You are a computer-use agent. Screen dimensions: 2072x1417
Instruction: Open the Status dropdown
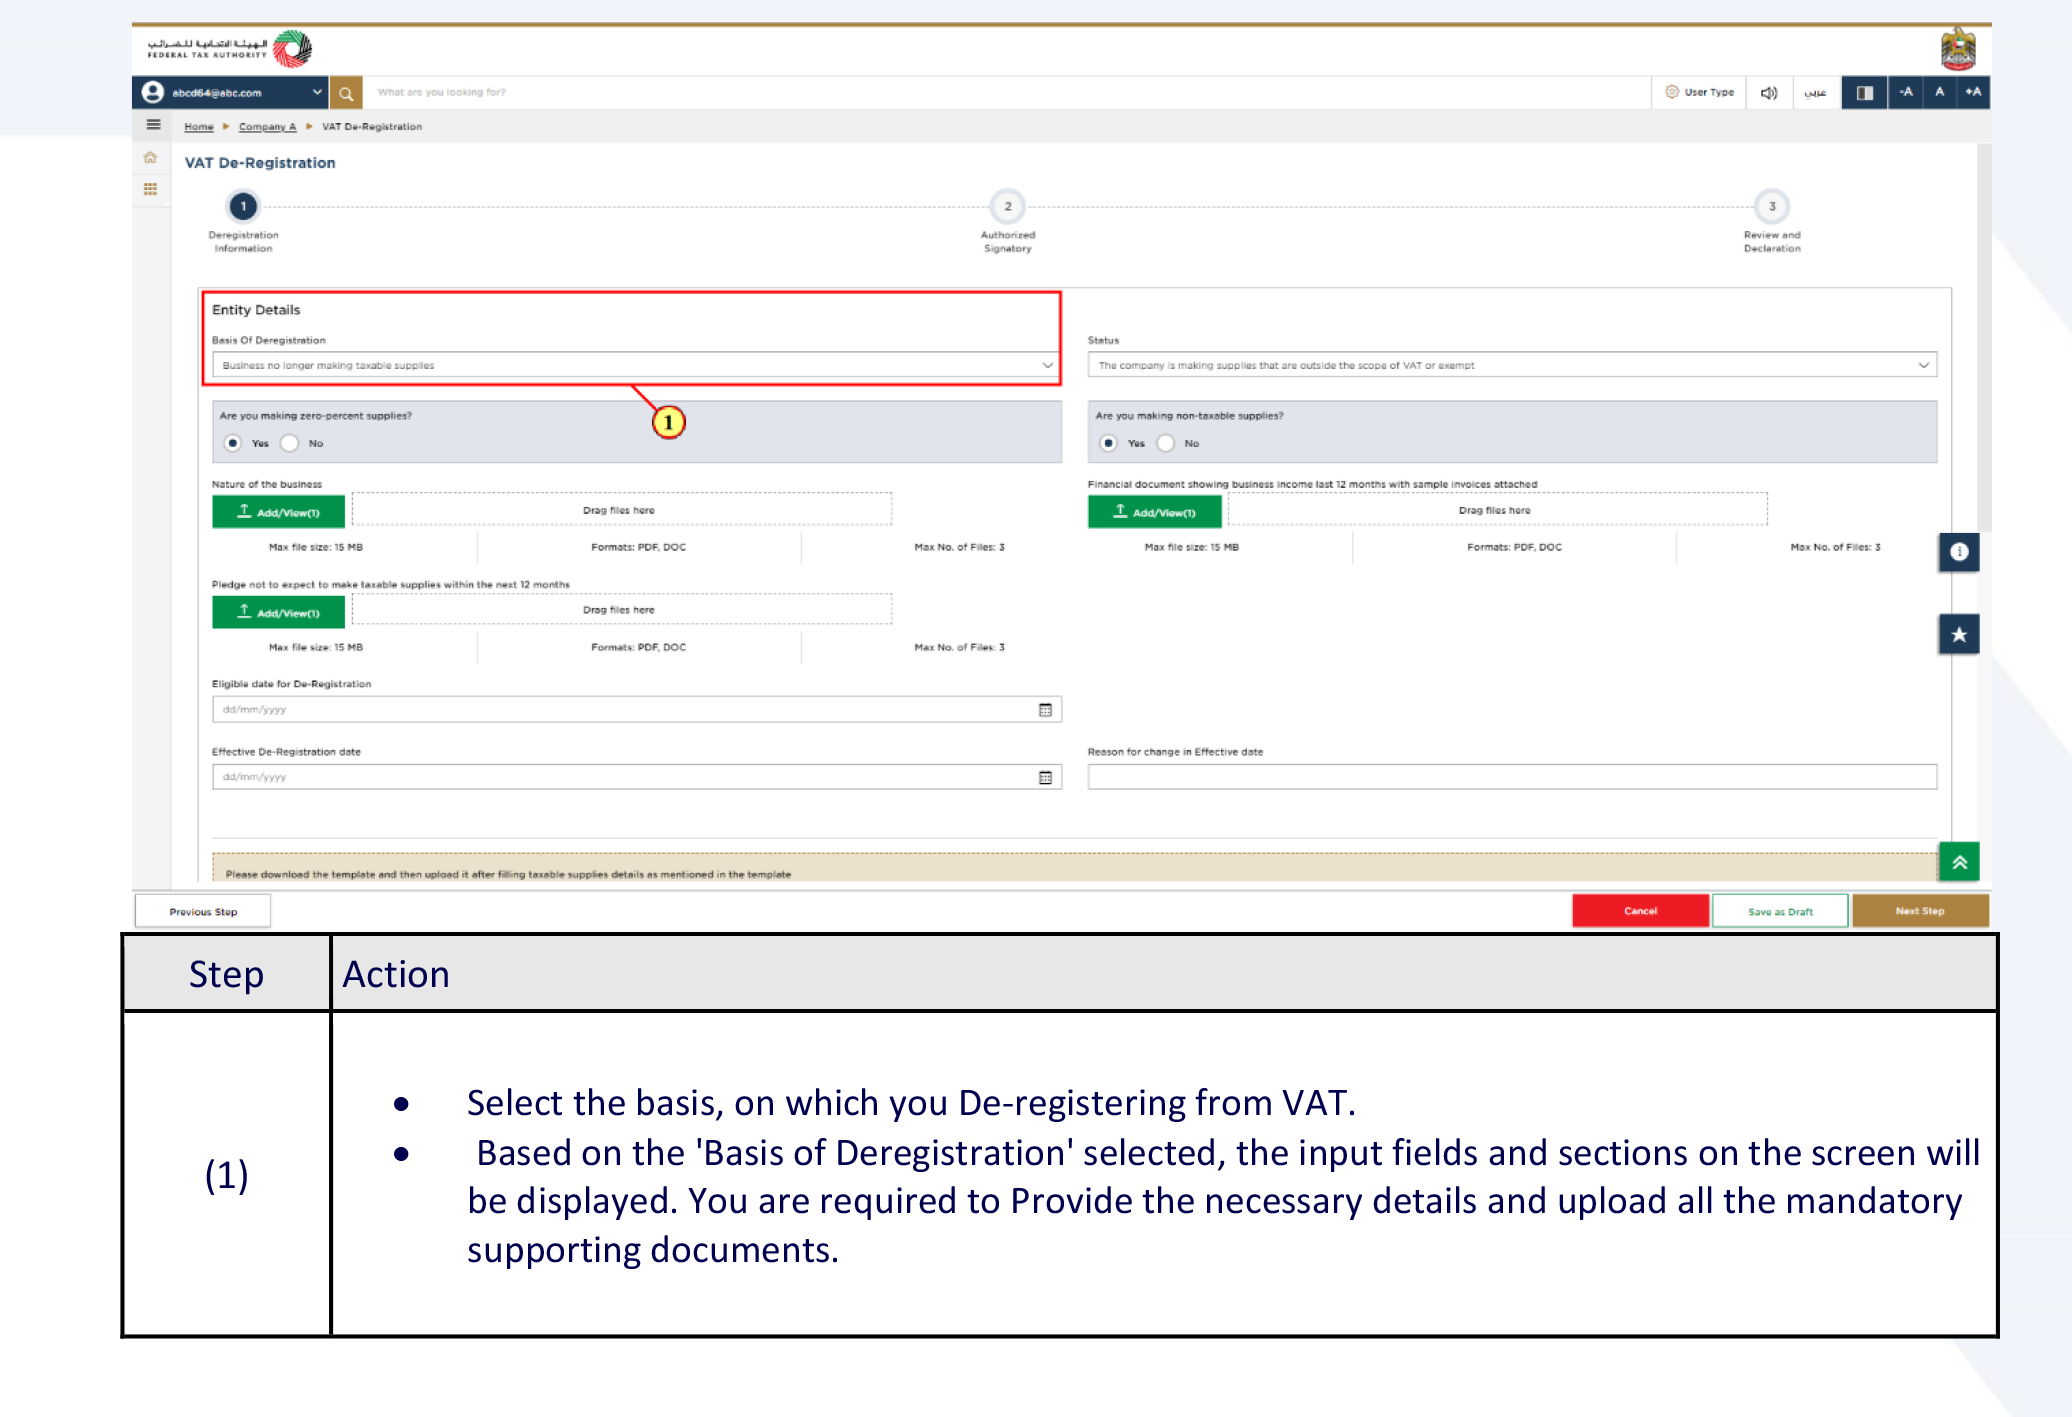1512,365
